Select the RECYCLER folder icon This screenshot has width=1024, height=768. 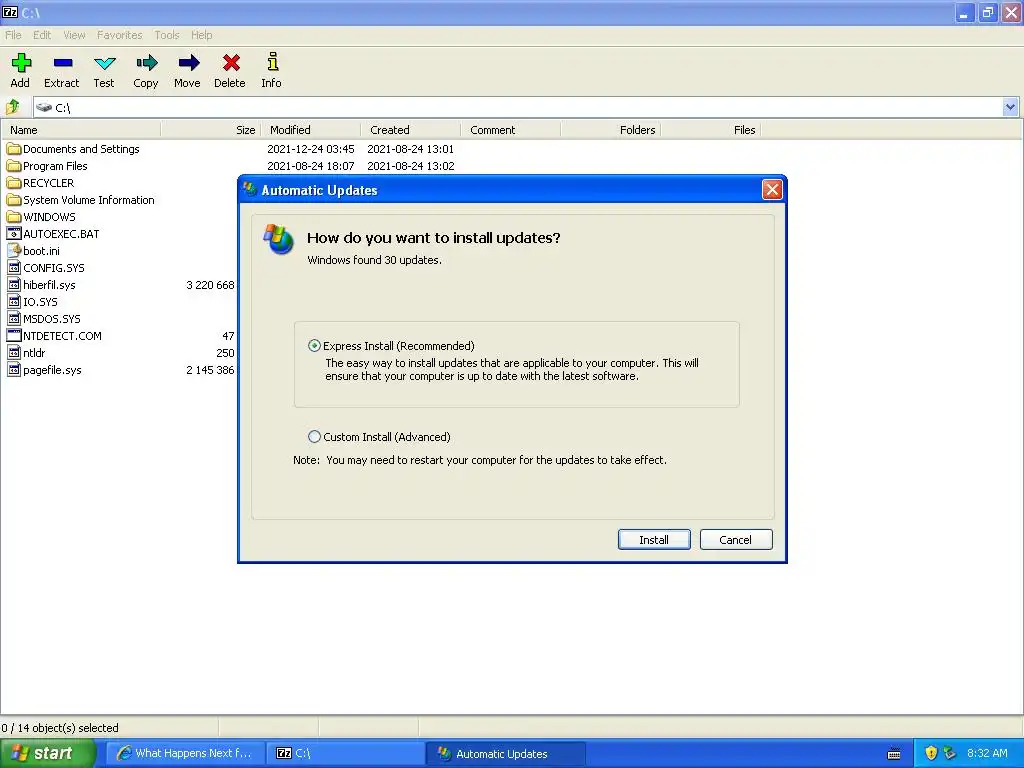click(14, 183)
